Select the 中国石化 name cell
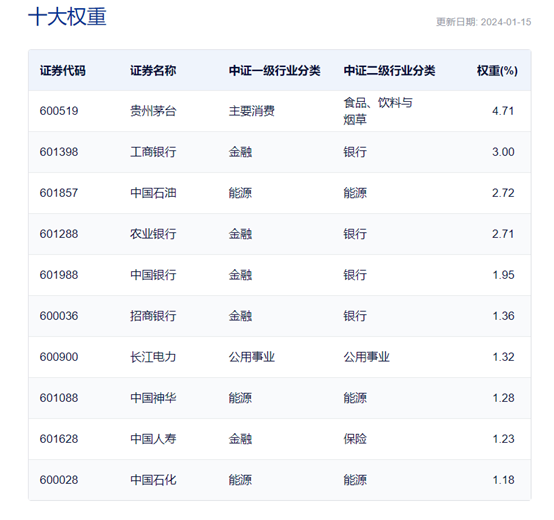Viewport: 554px width, 520px height. click(x=153, y=480)
